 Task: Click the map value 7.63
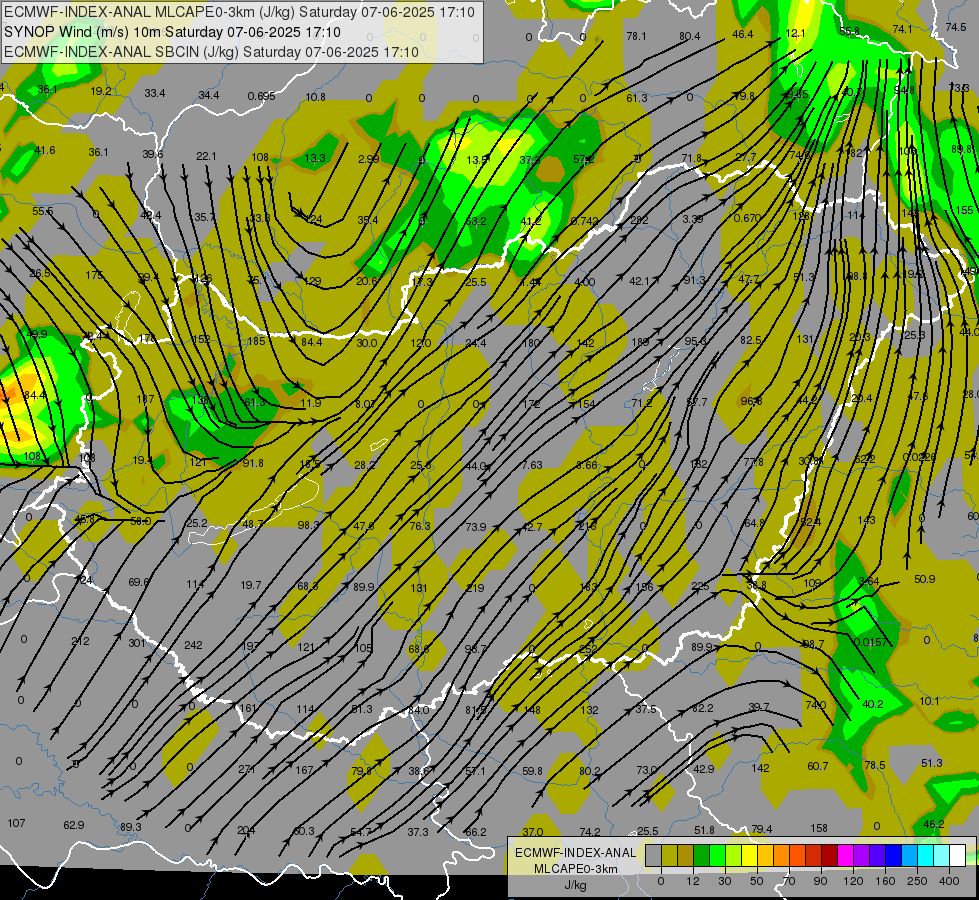[x=532, y=465]
